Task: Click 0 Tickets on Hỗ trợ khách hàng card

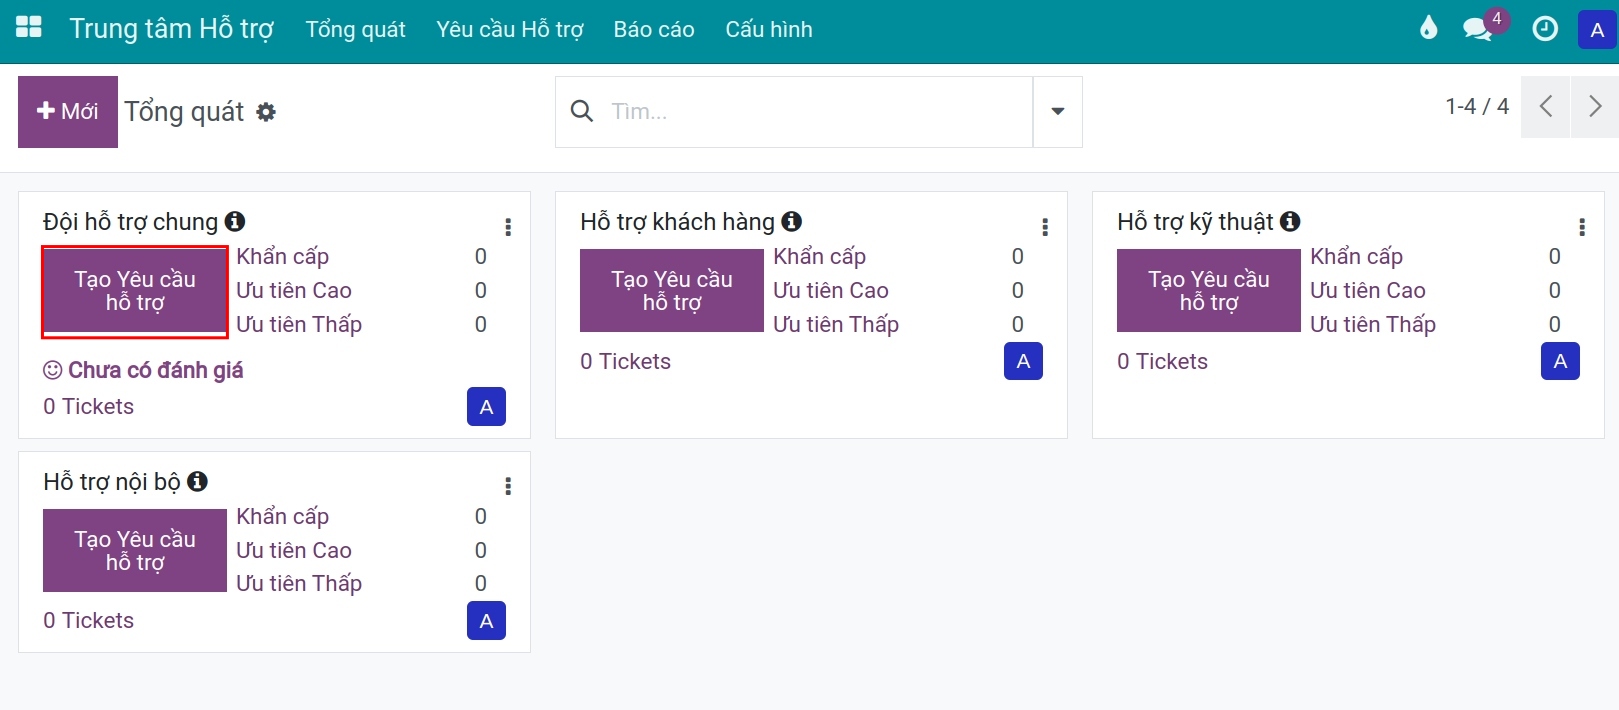Action: coord(625,362)
